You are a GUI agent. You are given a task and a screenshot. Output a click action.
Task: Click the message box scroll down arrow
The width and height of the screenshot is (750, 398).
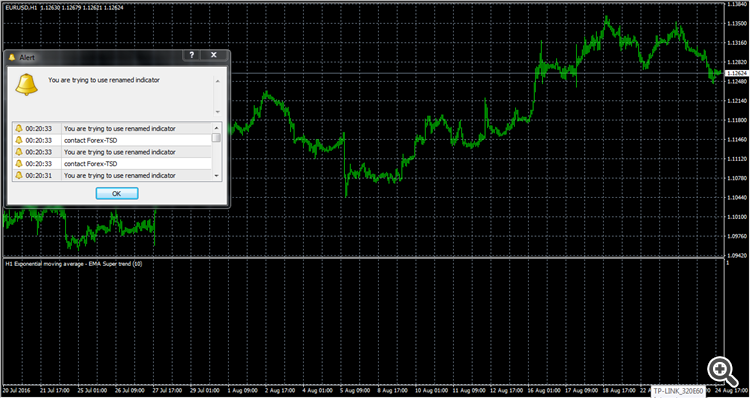[x=218, y=111]
